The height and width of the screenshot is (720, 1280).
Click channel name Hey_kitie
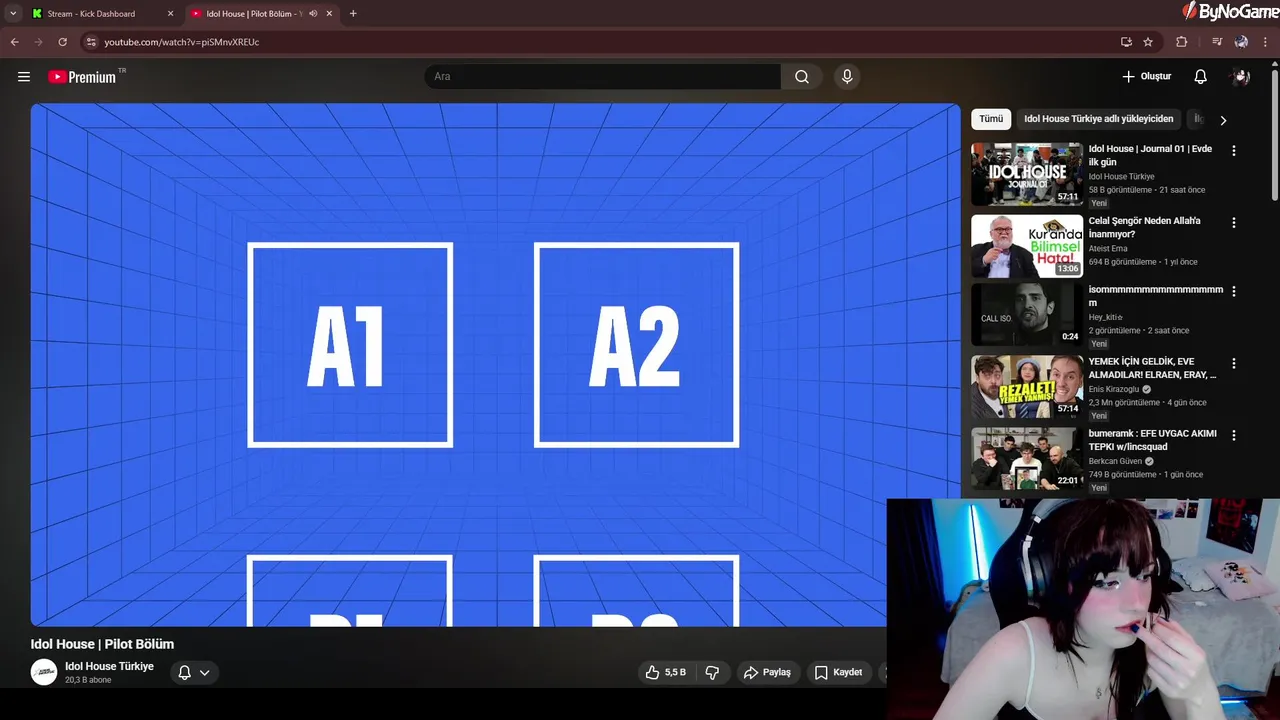click(1106, 317)
